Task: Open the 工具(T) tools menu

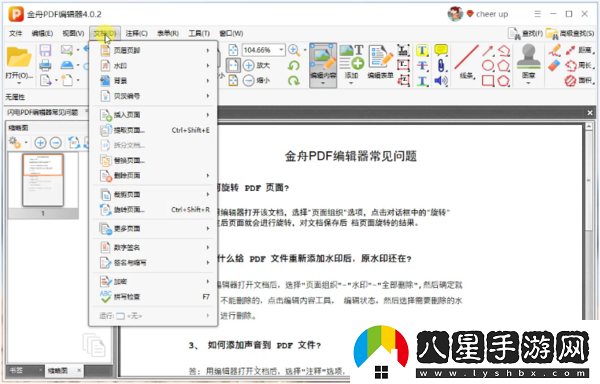Action: [x=199, y=33]
